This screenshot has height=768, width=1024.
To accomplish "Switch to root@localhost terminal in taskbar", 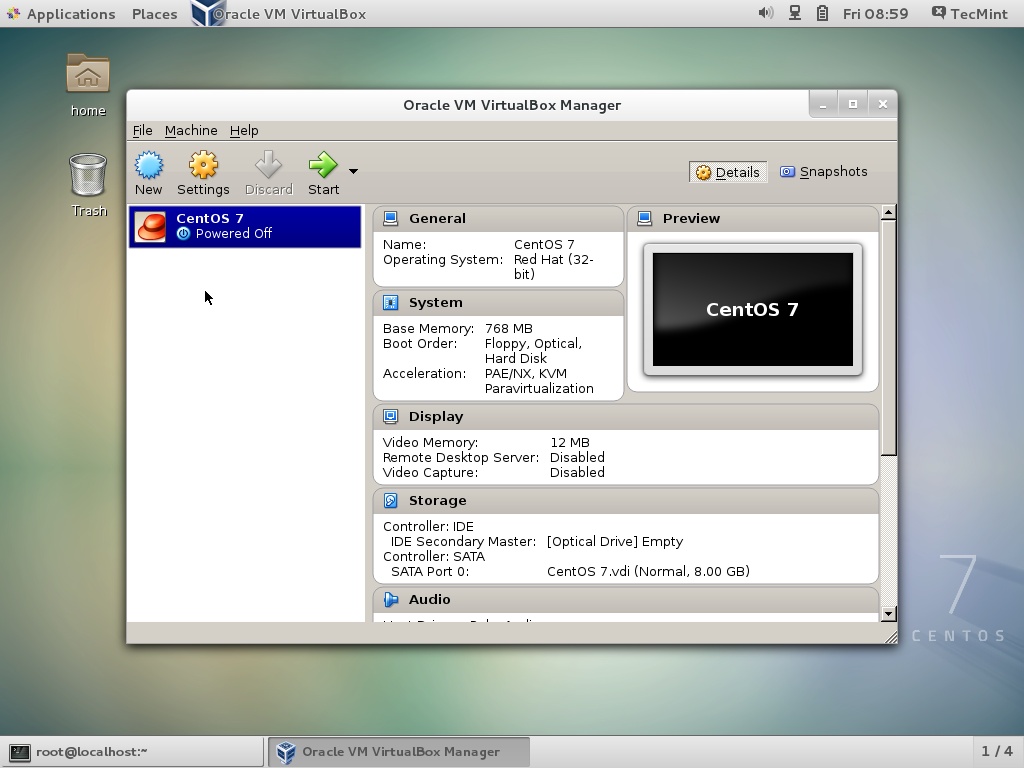I will (x=132, y=751).
